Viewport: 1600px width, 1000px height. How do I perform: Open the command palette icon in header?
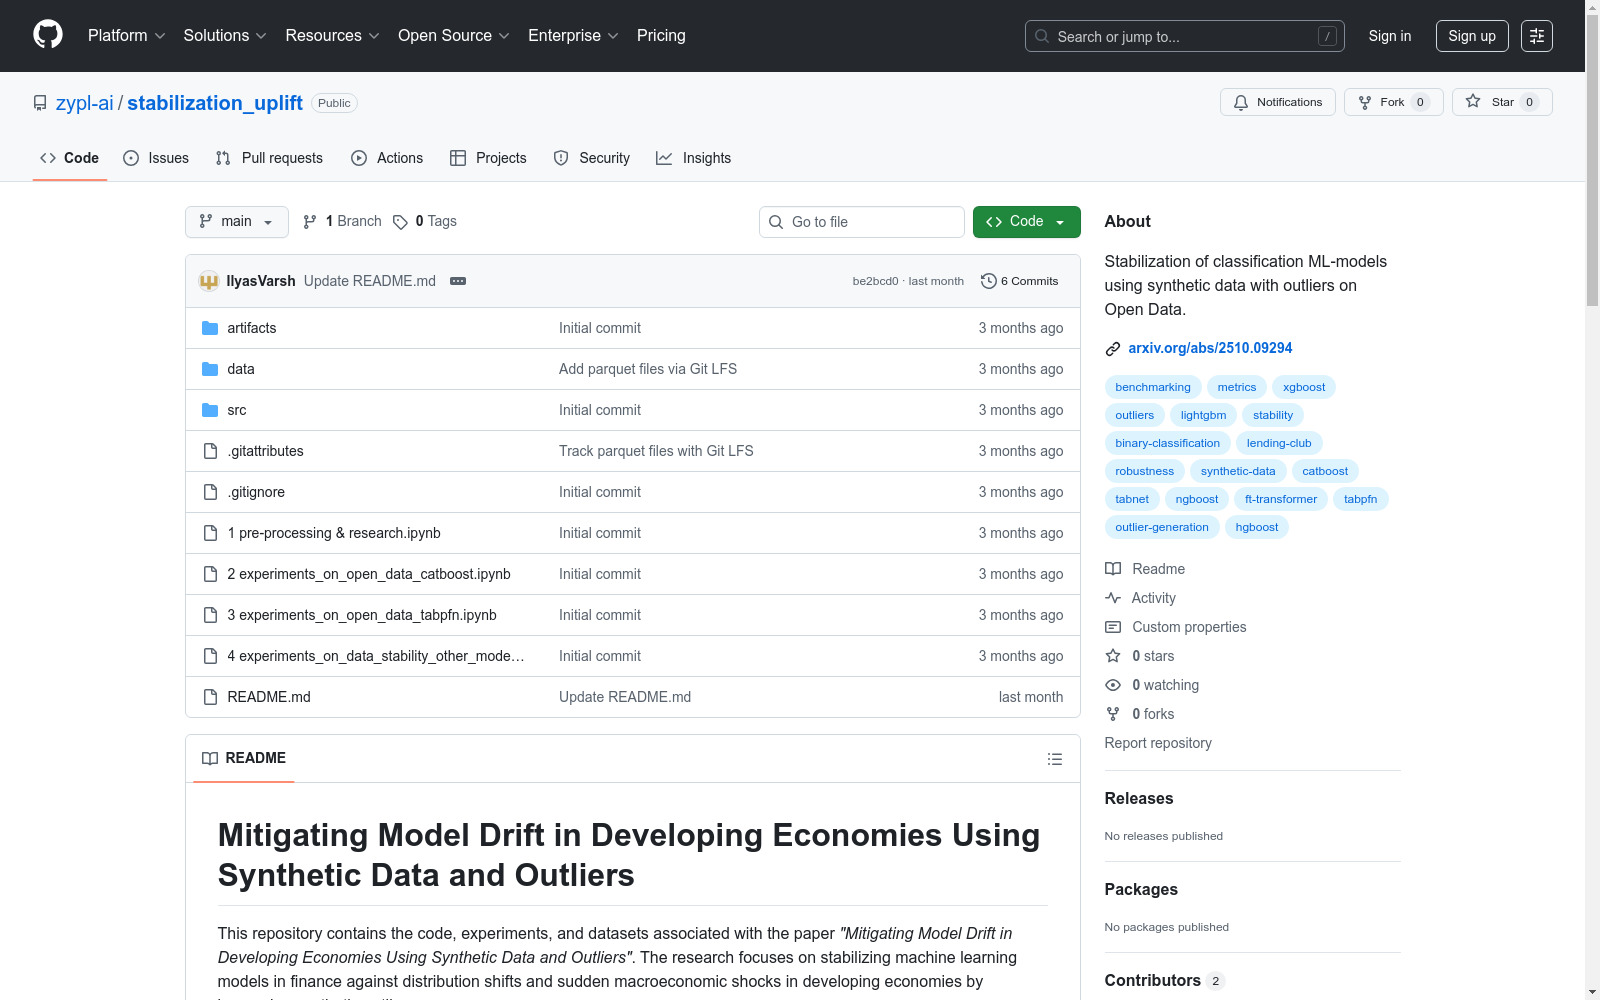tap(1537, 36)
